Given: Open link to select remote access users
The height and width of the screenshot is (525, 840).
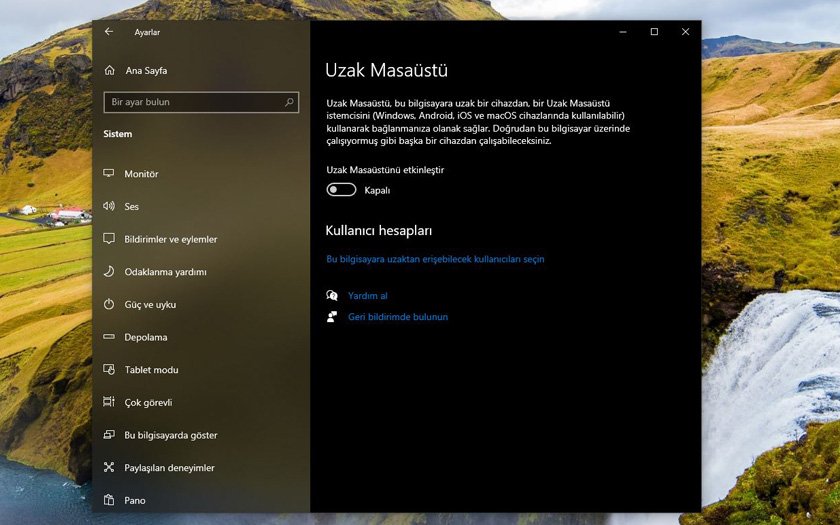Looking at the screenshot, I should (435, 259).
